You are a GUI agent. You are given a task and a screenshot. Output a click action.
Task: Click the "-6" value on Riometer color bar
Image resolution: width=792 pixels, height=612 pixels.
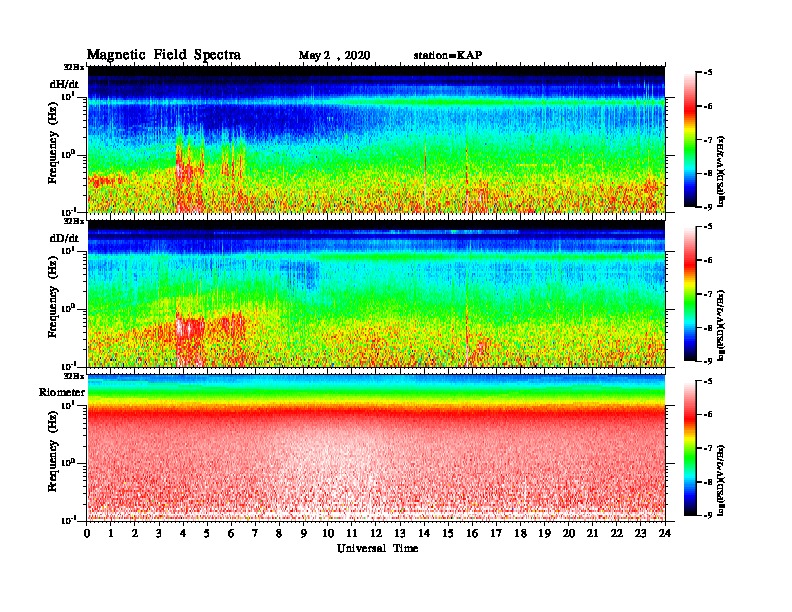[708, 415]
